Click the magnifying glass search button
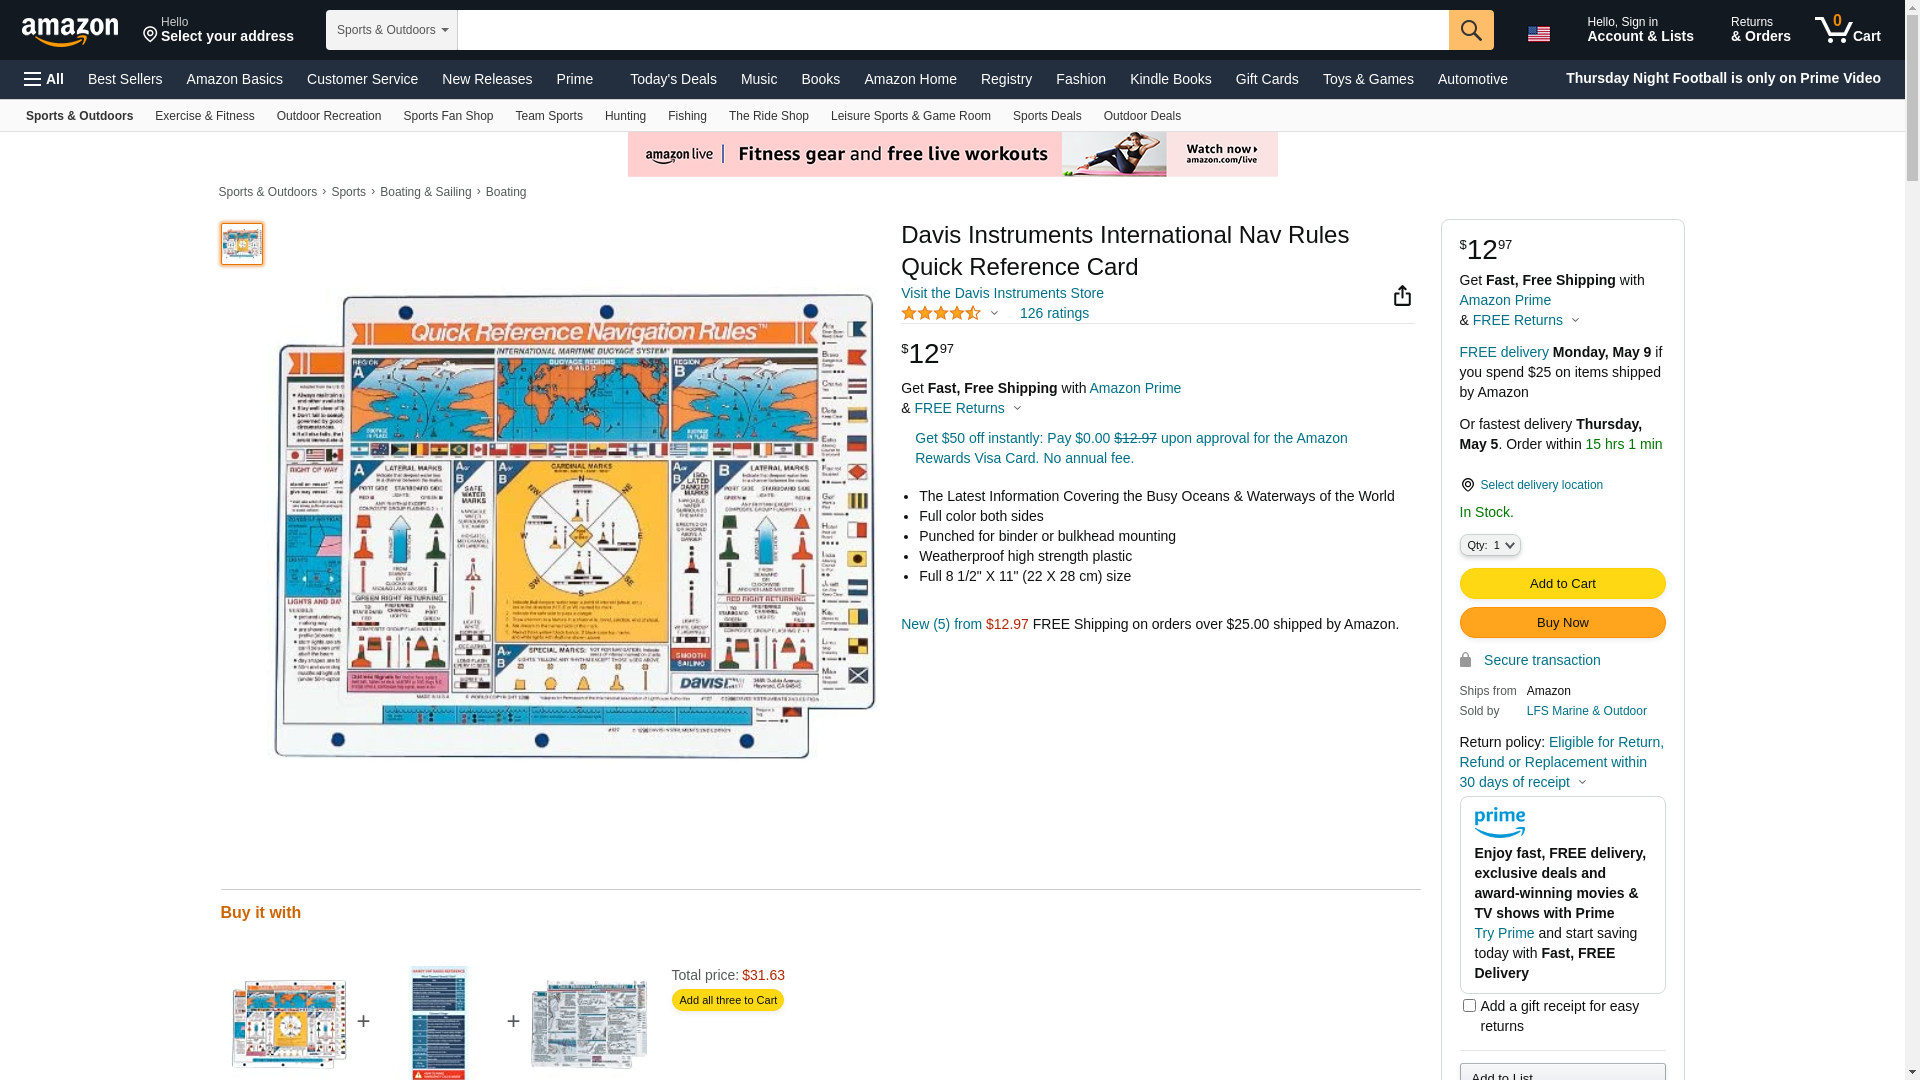The width and height of the screenshot is (1920, 1080). pyautogui.click(x=1471, y=30)
